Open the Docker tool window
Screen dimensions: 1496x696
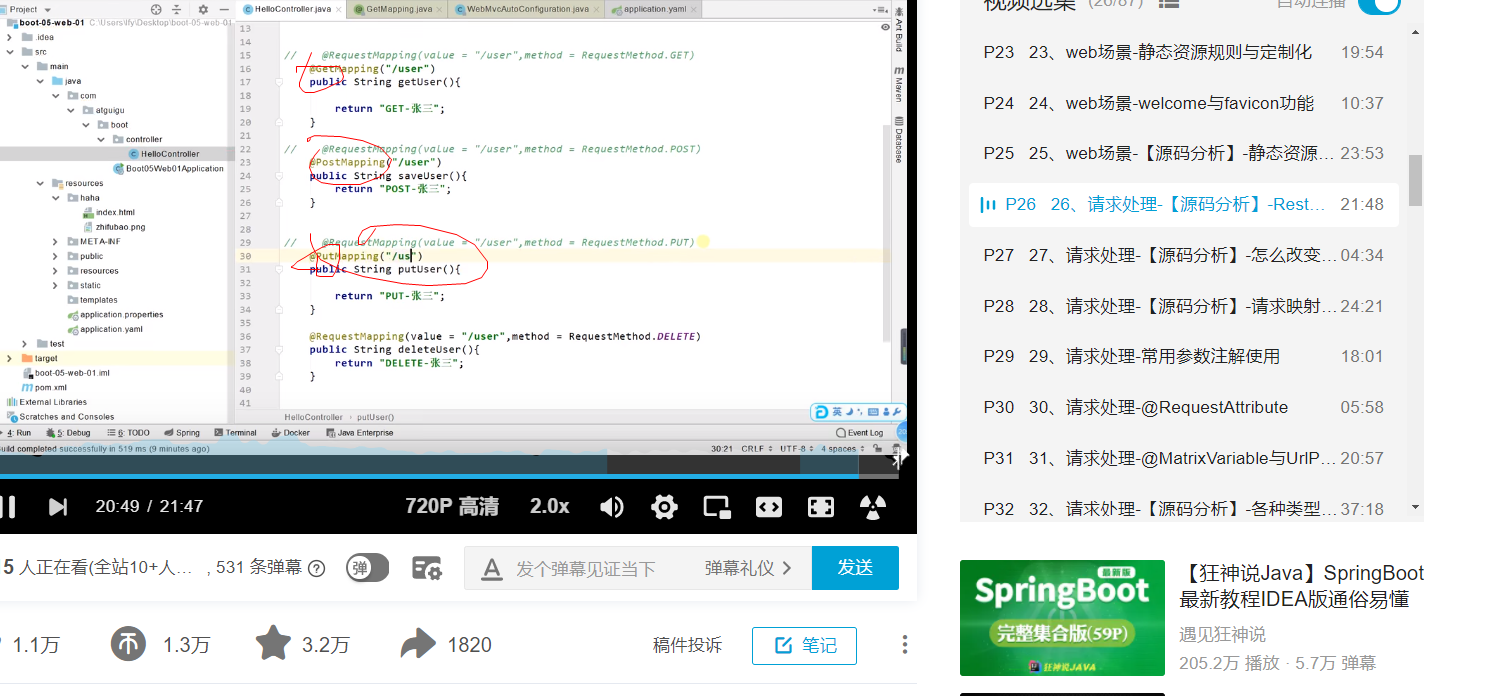[291, 433]
